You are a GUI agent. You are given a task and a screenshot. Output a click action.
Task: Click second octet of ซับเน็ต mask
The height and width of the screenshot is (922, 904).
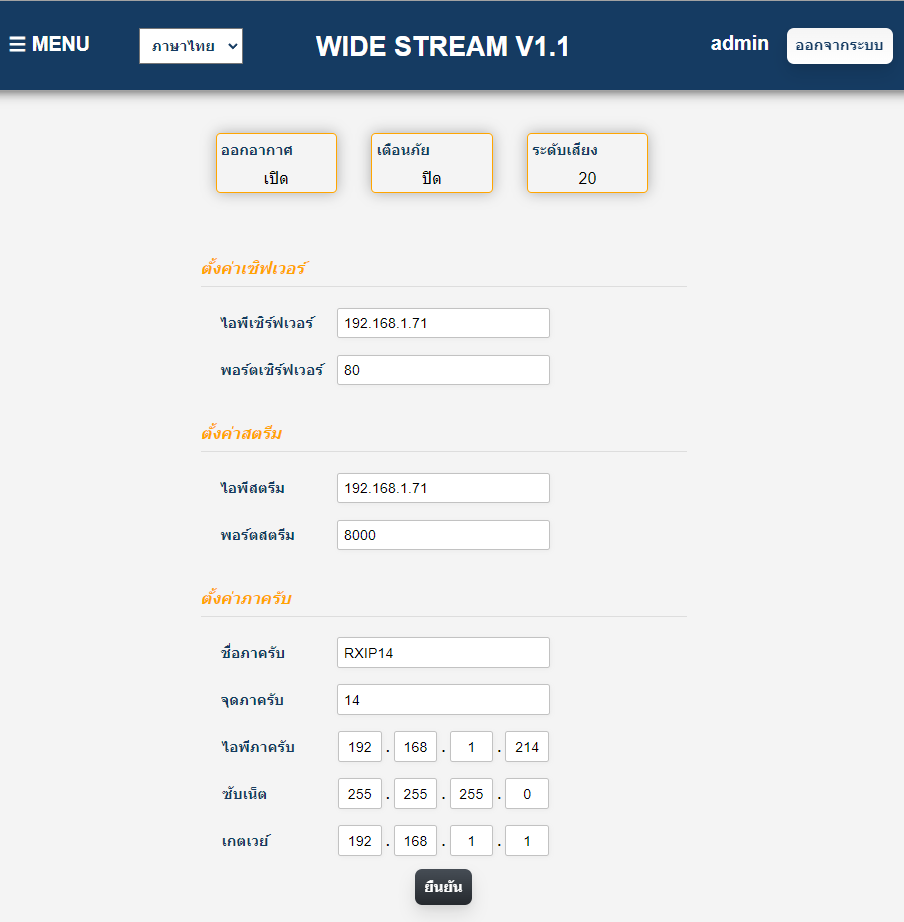click(x=415, y=794)
